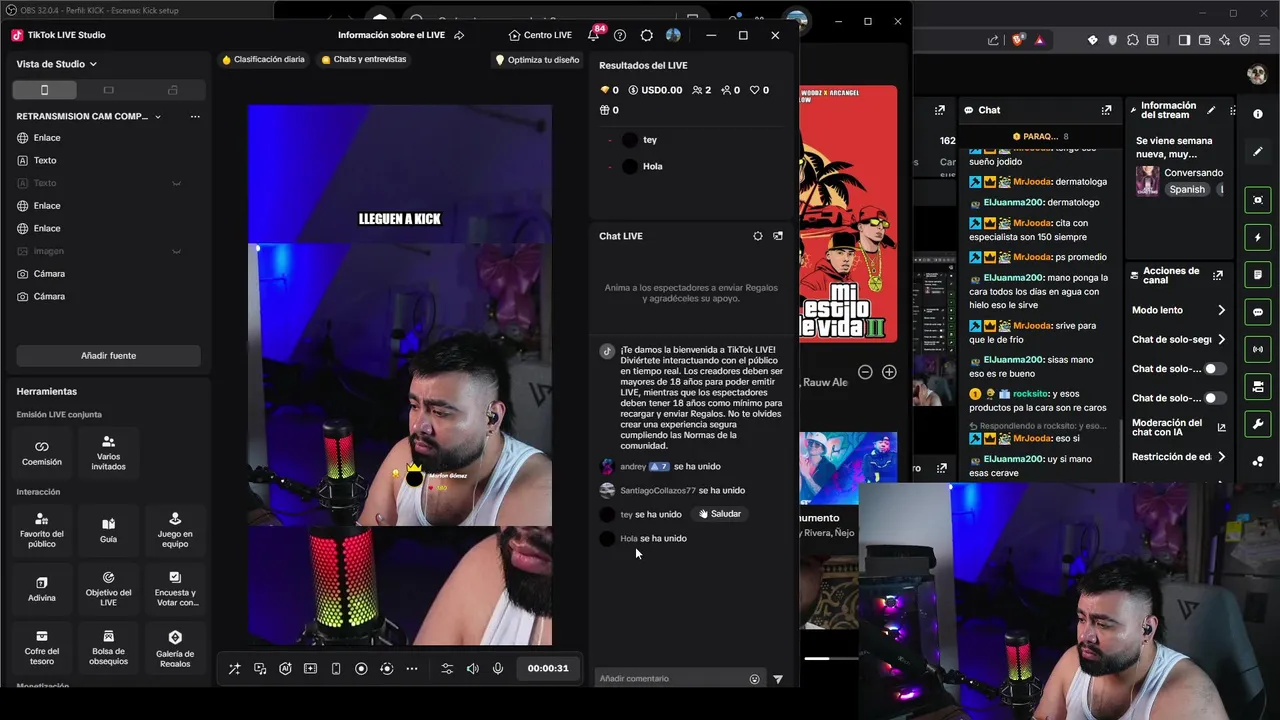Click Añadir fuente button

(x=108, y=356)
